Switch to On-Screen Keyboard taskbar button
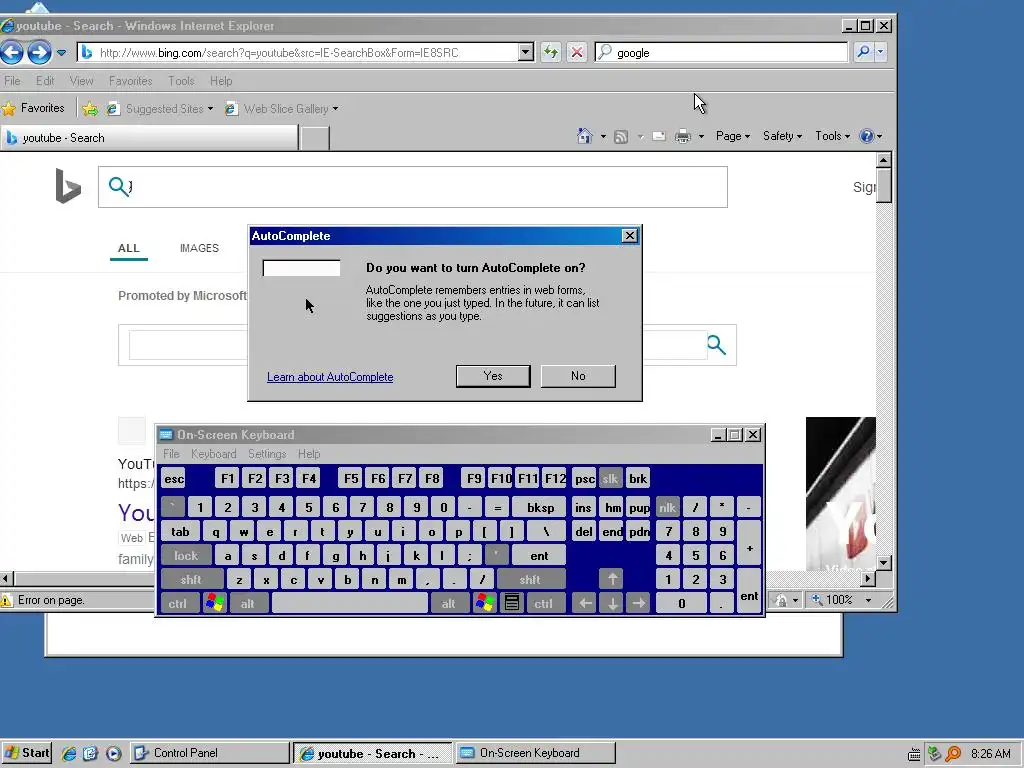 535,753
